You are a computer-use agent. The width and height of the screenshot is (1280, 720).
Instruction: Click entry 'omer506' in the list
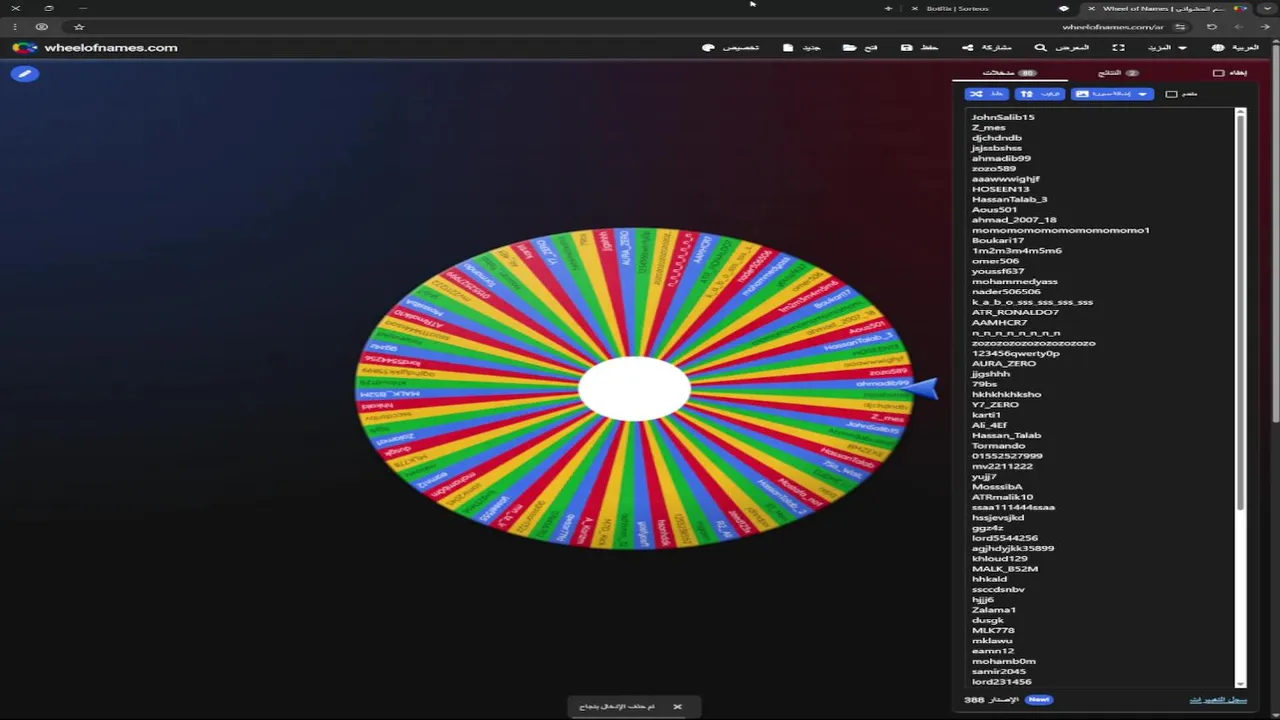[x=995, y=261]
